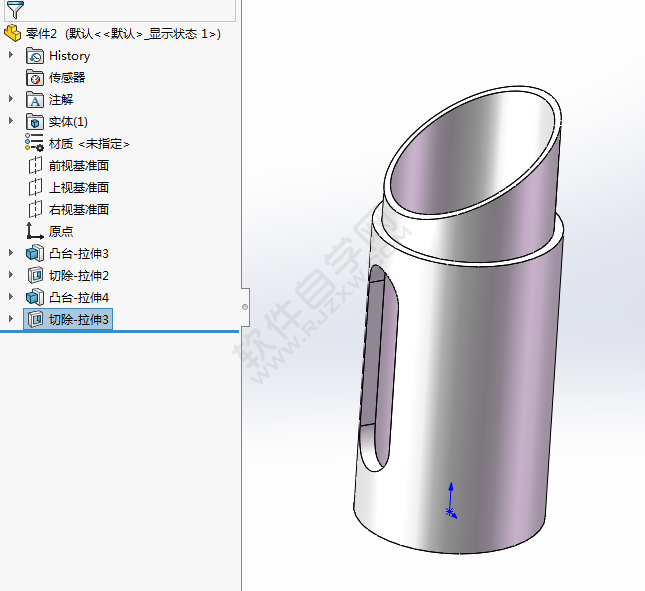
Task: Select the 实体(1) label
Action: pos(68,122)
